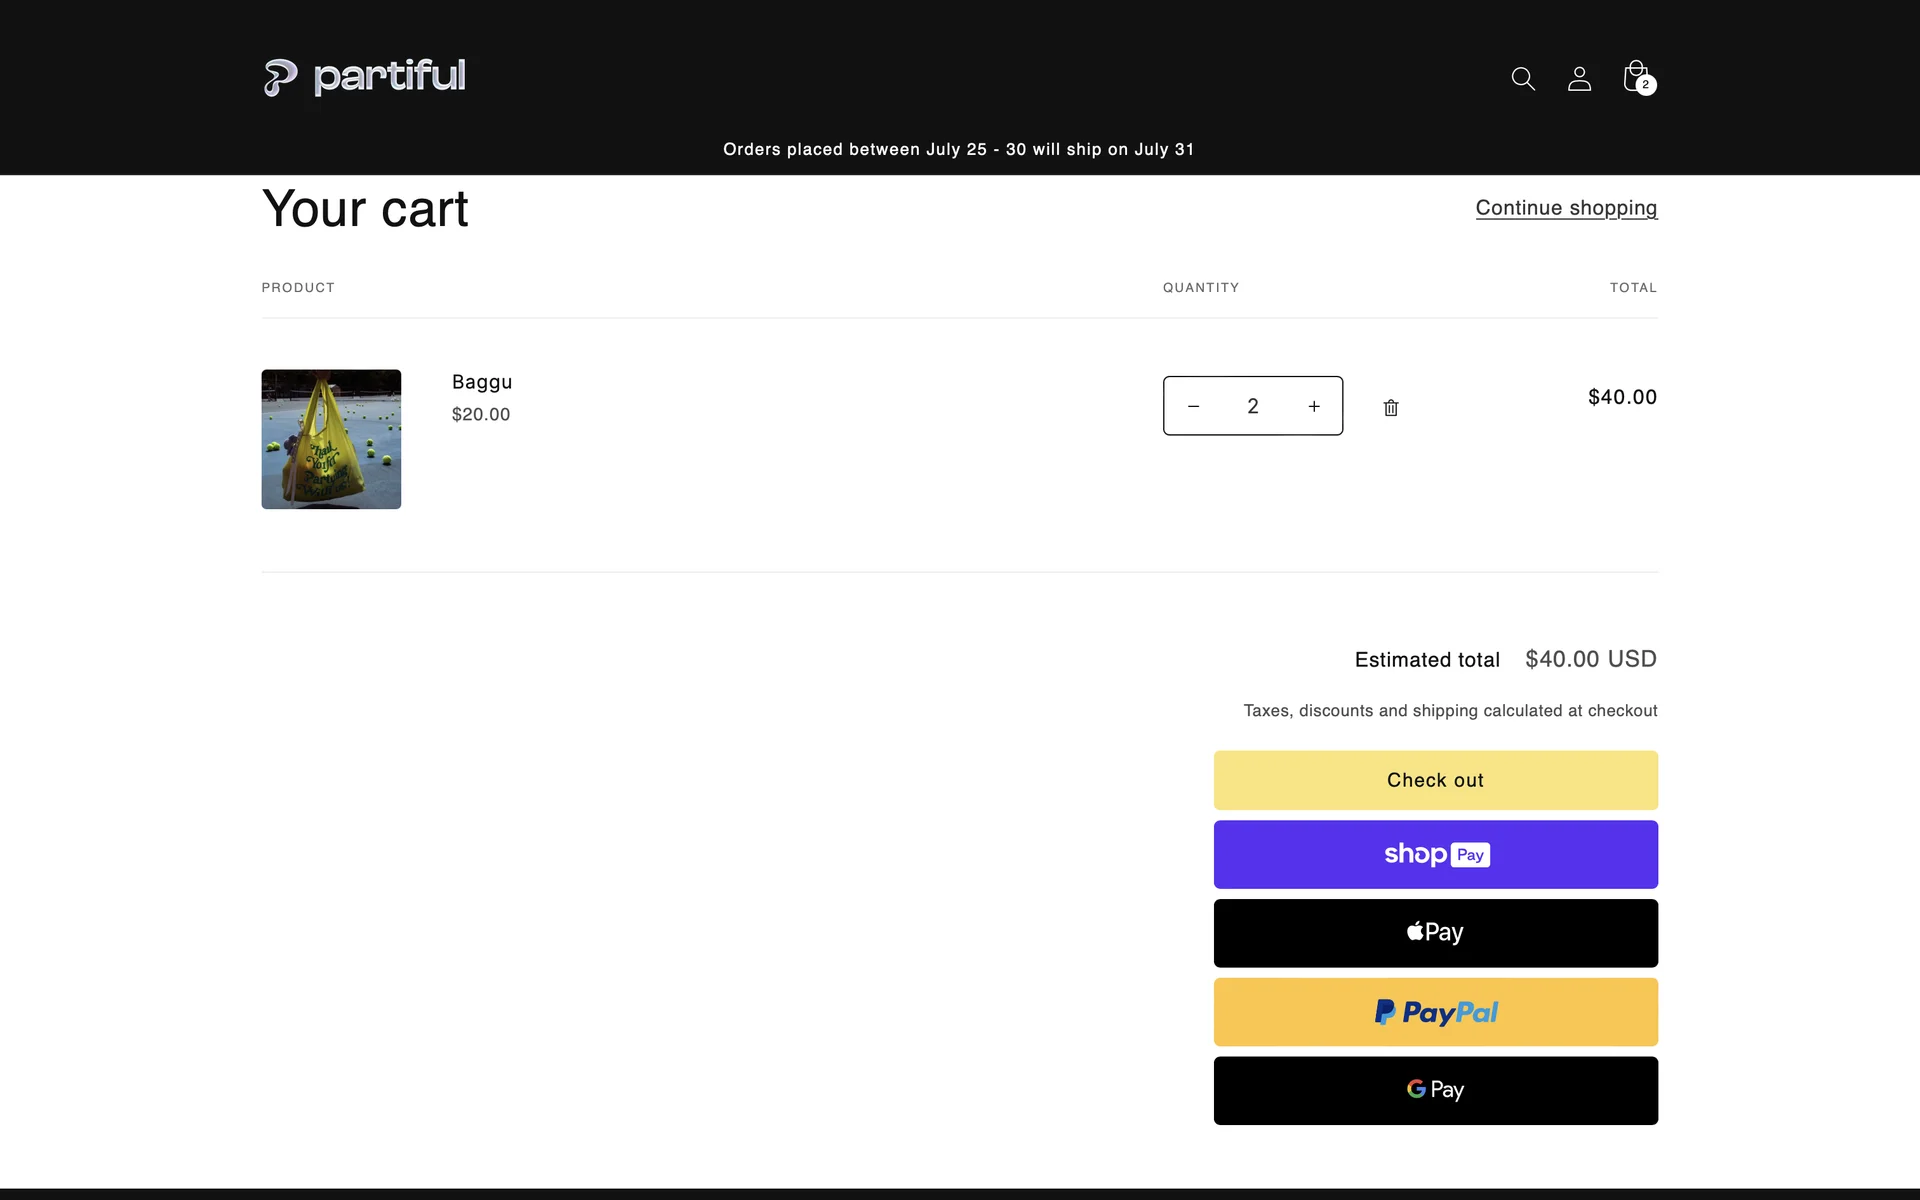Screen dimensions: 1920x1200
Task: Click the $40.00 USD estimated total
Action: pos(1590,659)
